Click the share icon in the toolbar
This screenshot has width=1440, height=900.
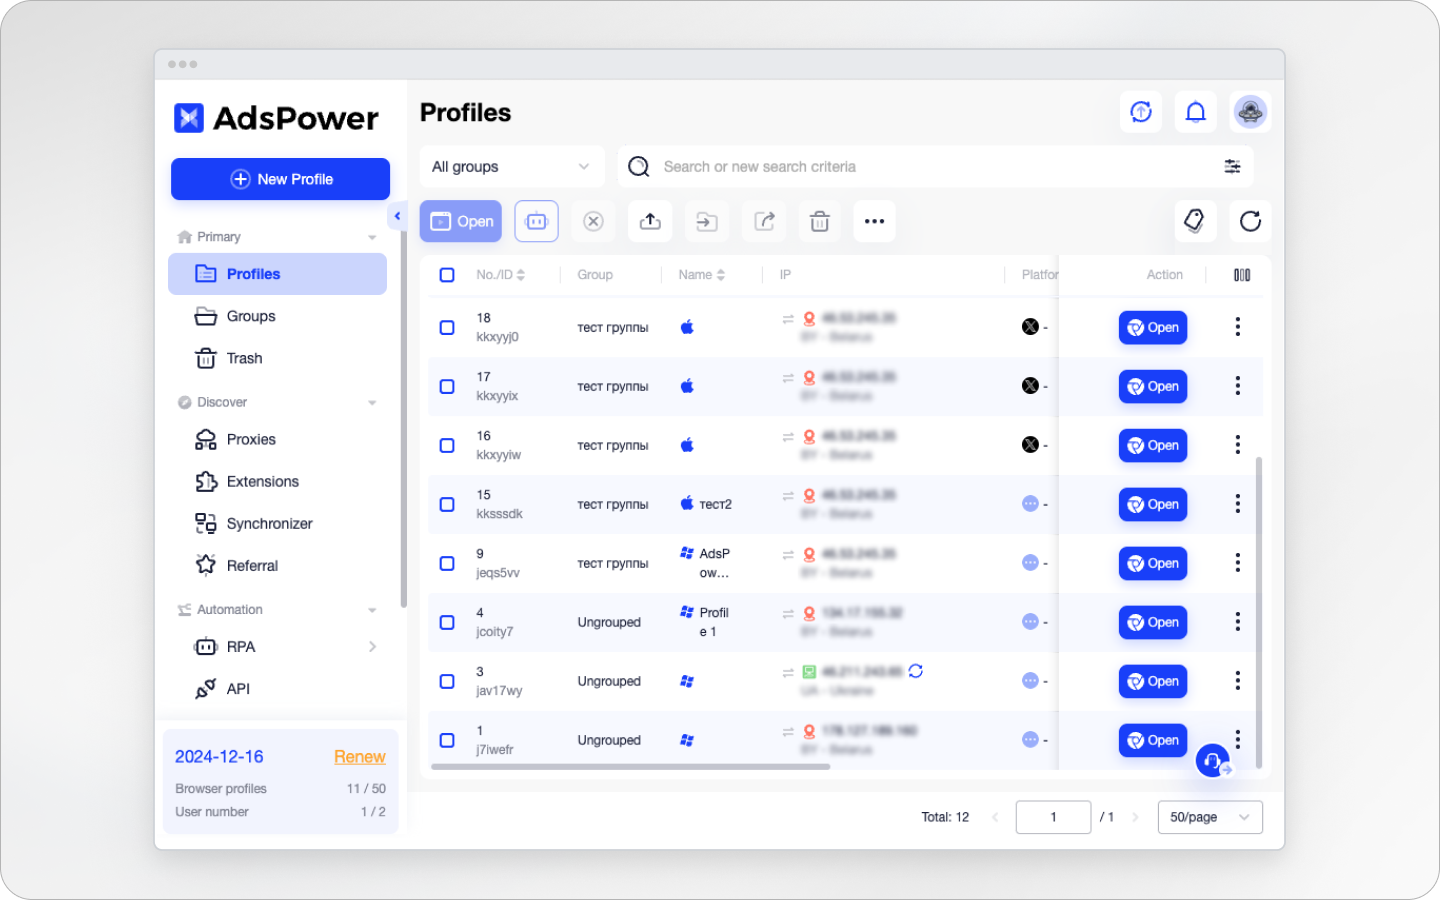pyautogui.click(x=763, y=221)
